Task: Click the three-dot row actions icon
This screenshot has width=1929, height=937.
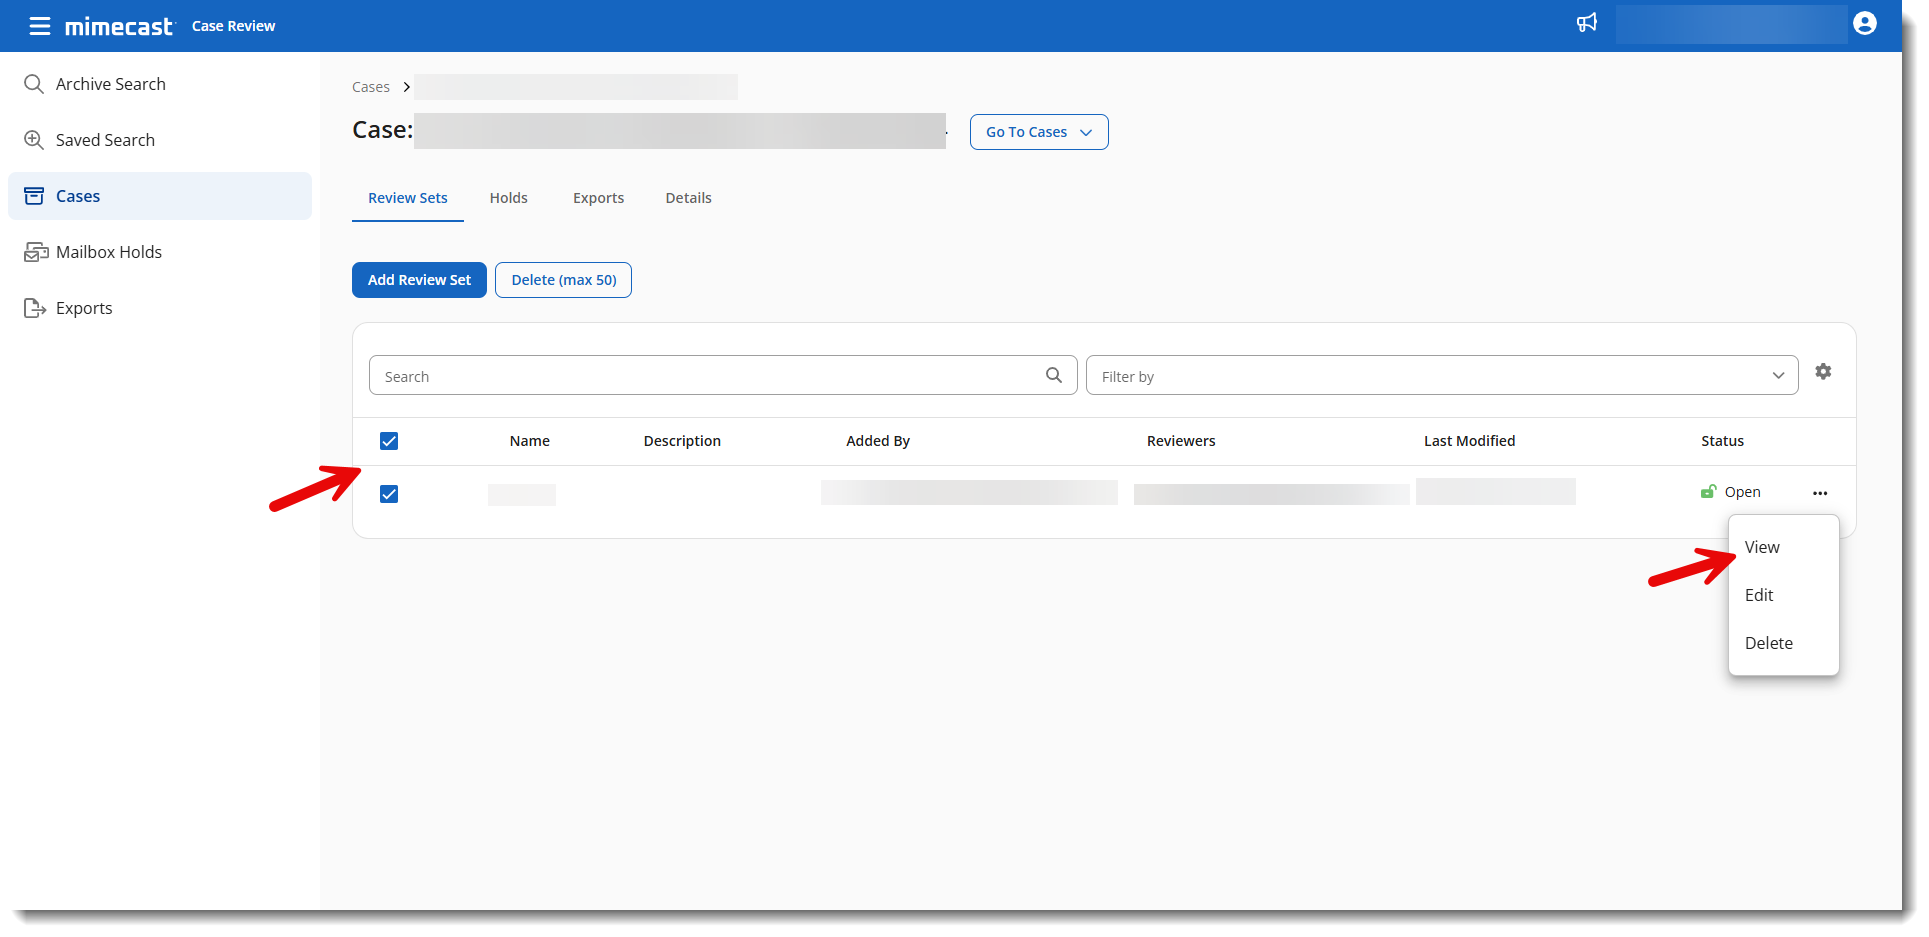Action: click(1819, 493)
